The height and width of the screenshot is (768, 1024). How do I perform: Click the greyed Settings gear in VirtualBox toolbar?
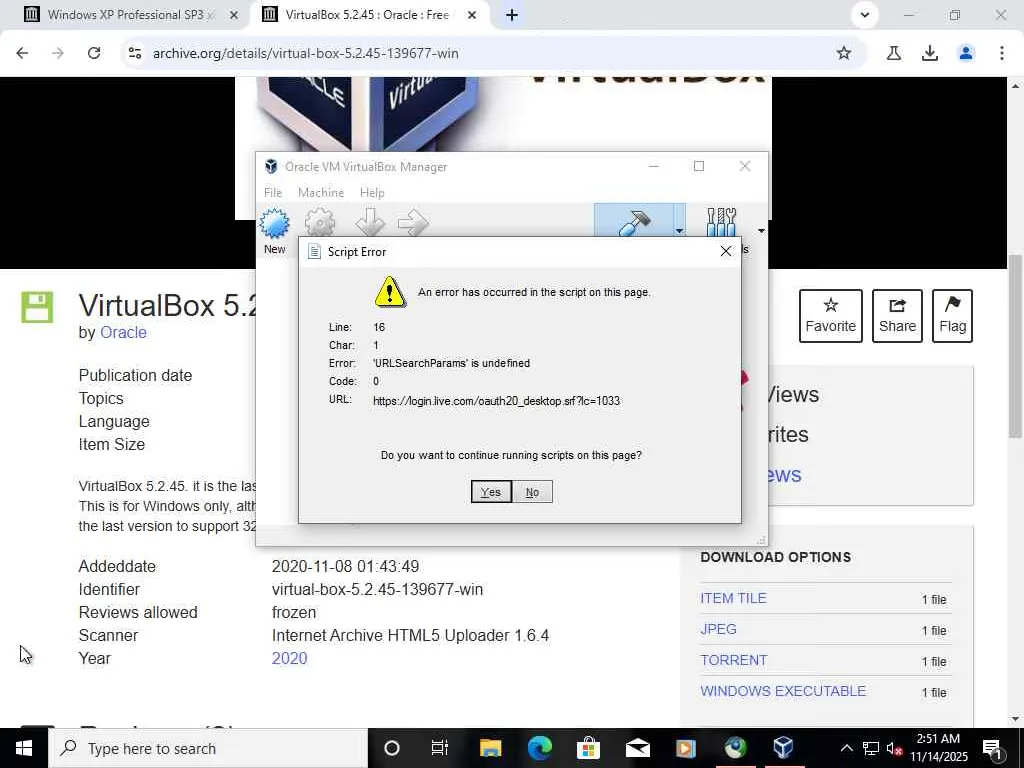point(320,223)
